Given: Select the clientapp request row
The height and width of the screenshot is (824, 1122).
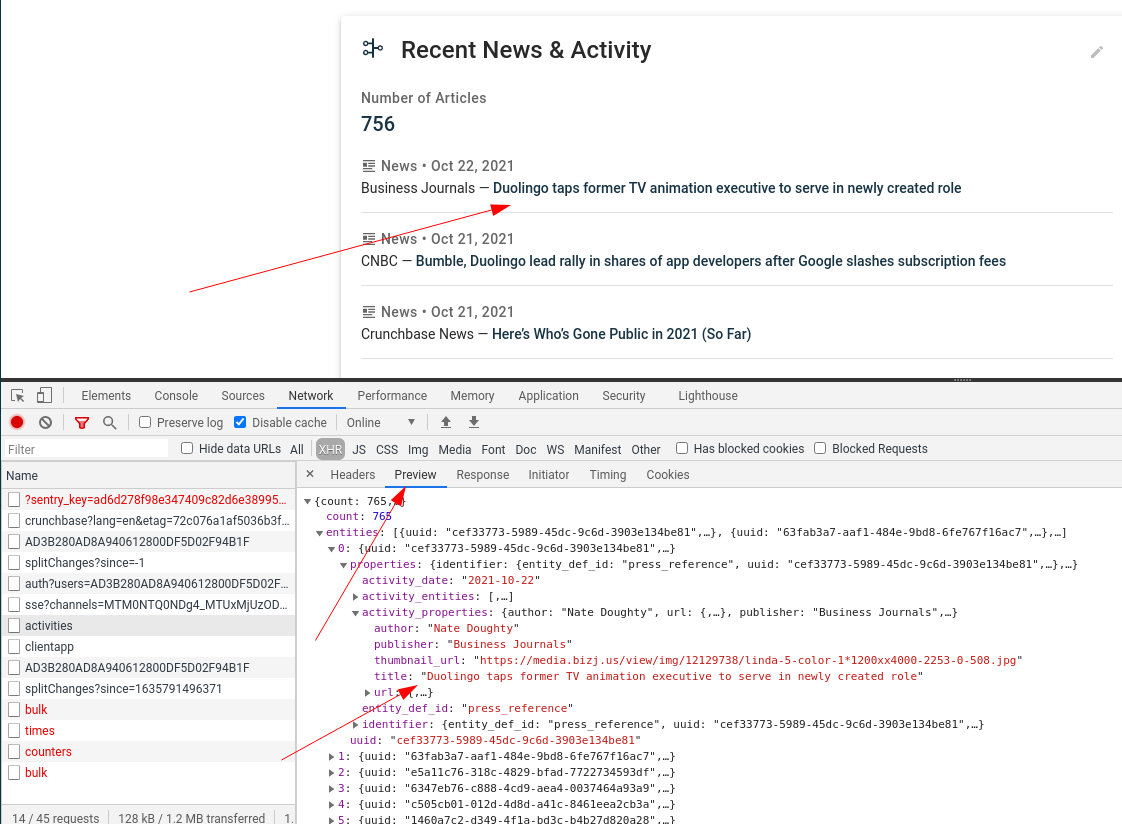Looking at the screenshot, I should tap(148, 647).
